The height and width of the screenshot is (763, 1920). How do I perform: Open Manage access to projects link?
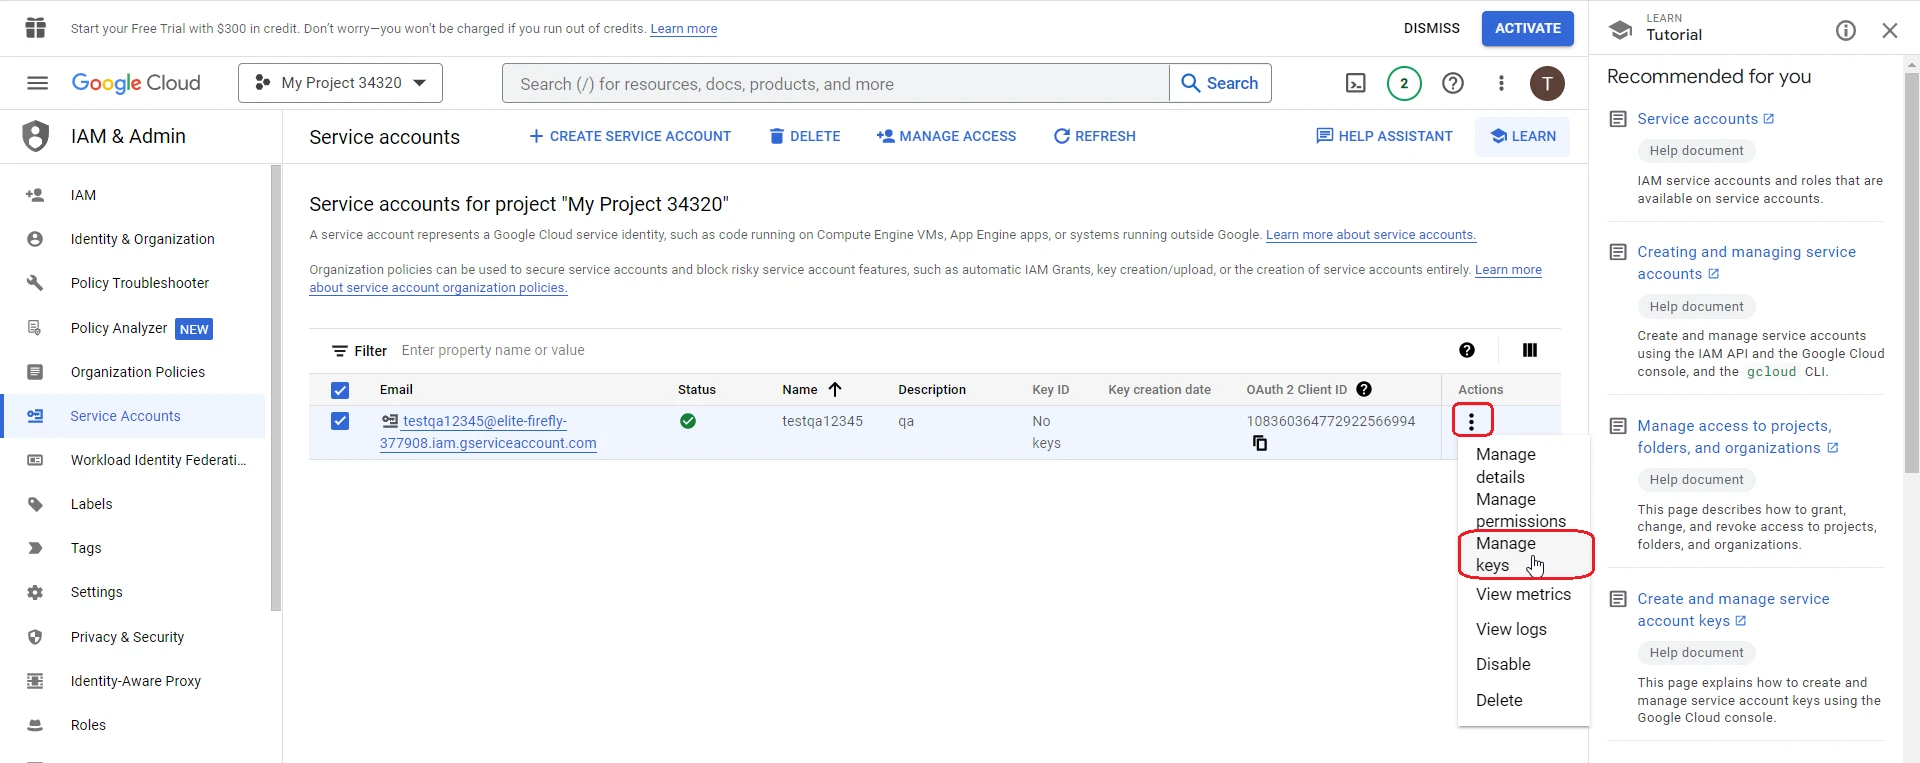point(1738,437)
